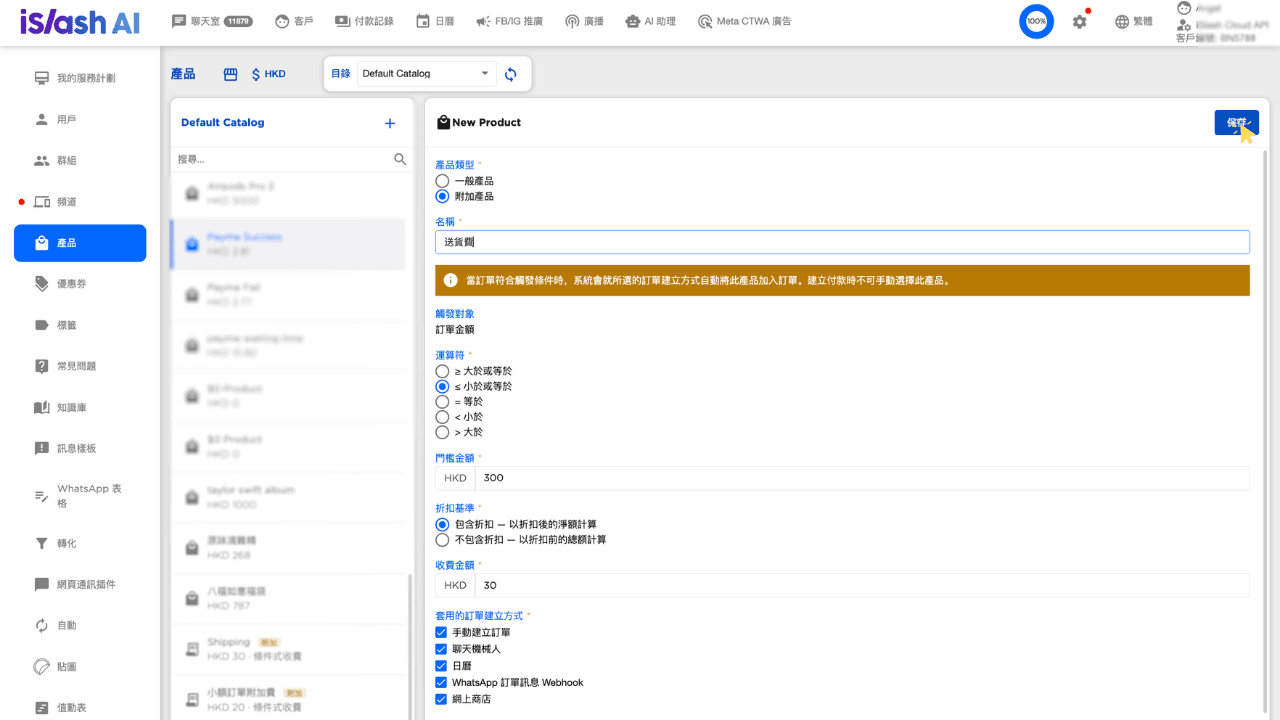Open the 100% usage circle indicator
This screenshot has height=720, width=1280.
[x=1036, y=21]
